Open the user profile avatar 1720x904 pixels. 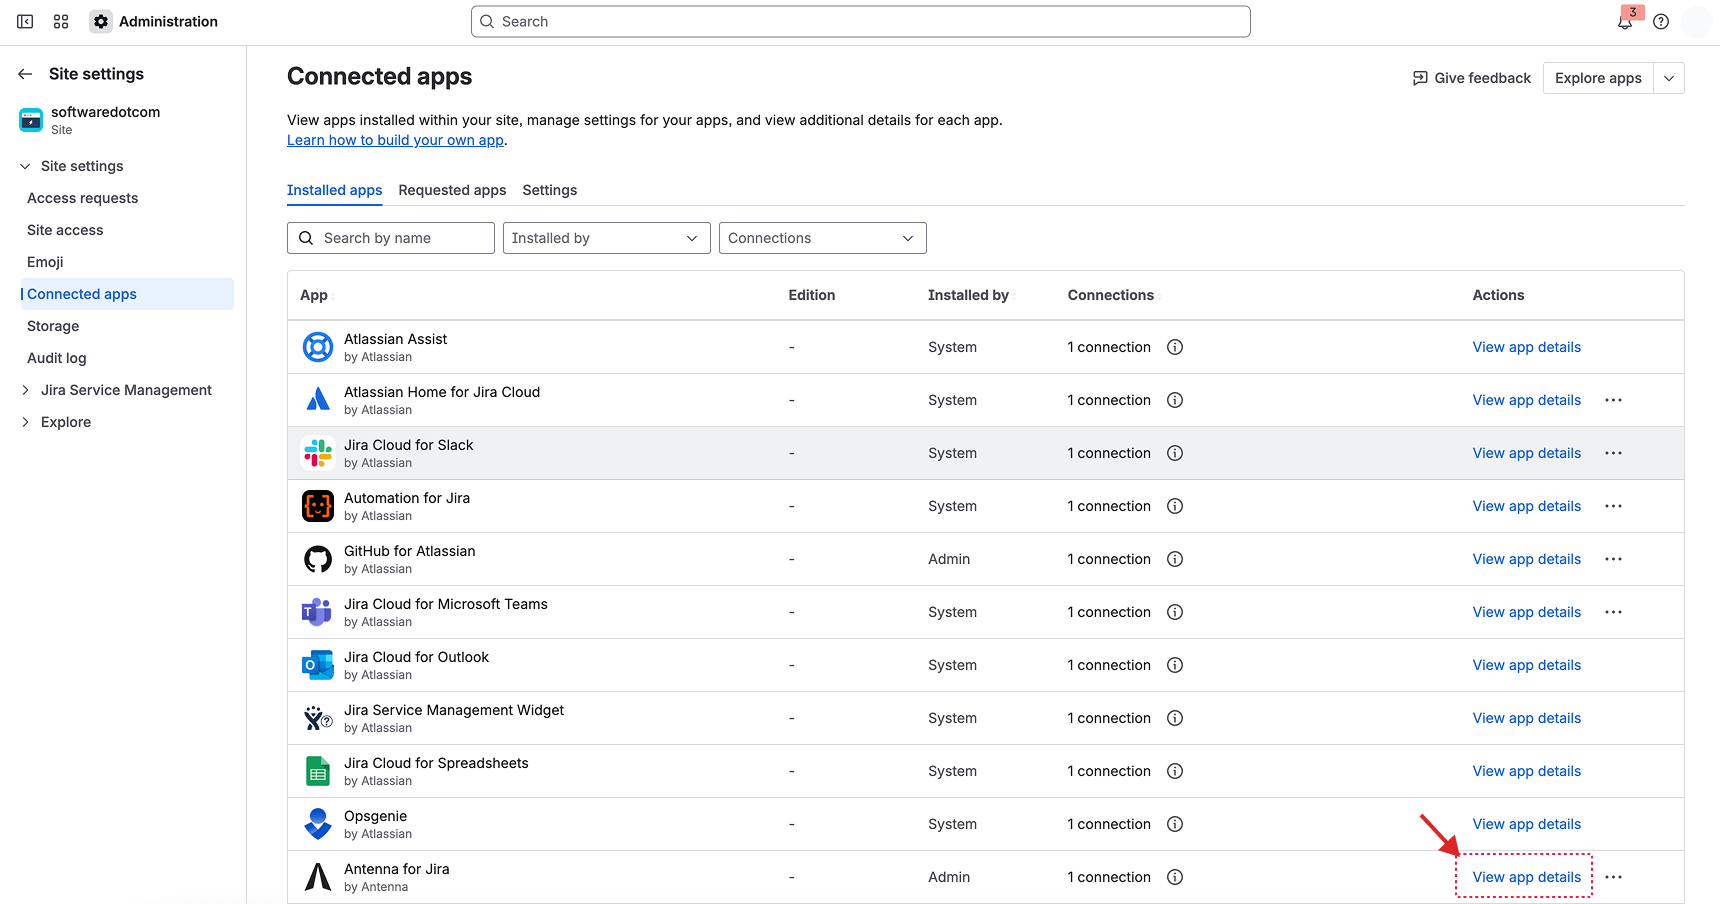1697,21
